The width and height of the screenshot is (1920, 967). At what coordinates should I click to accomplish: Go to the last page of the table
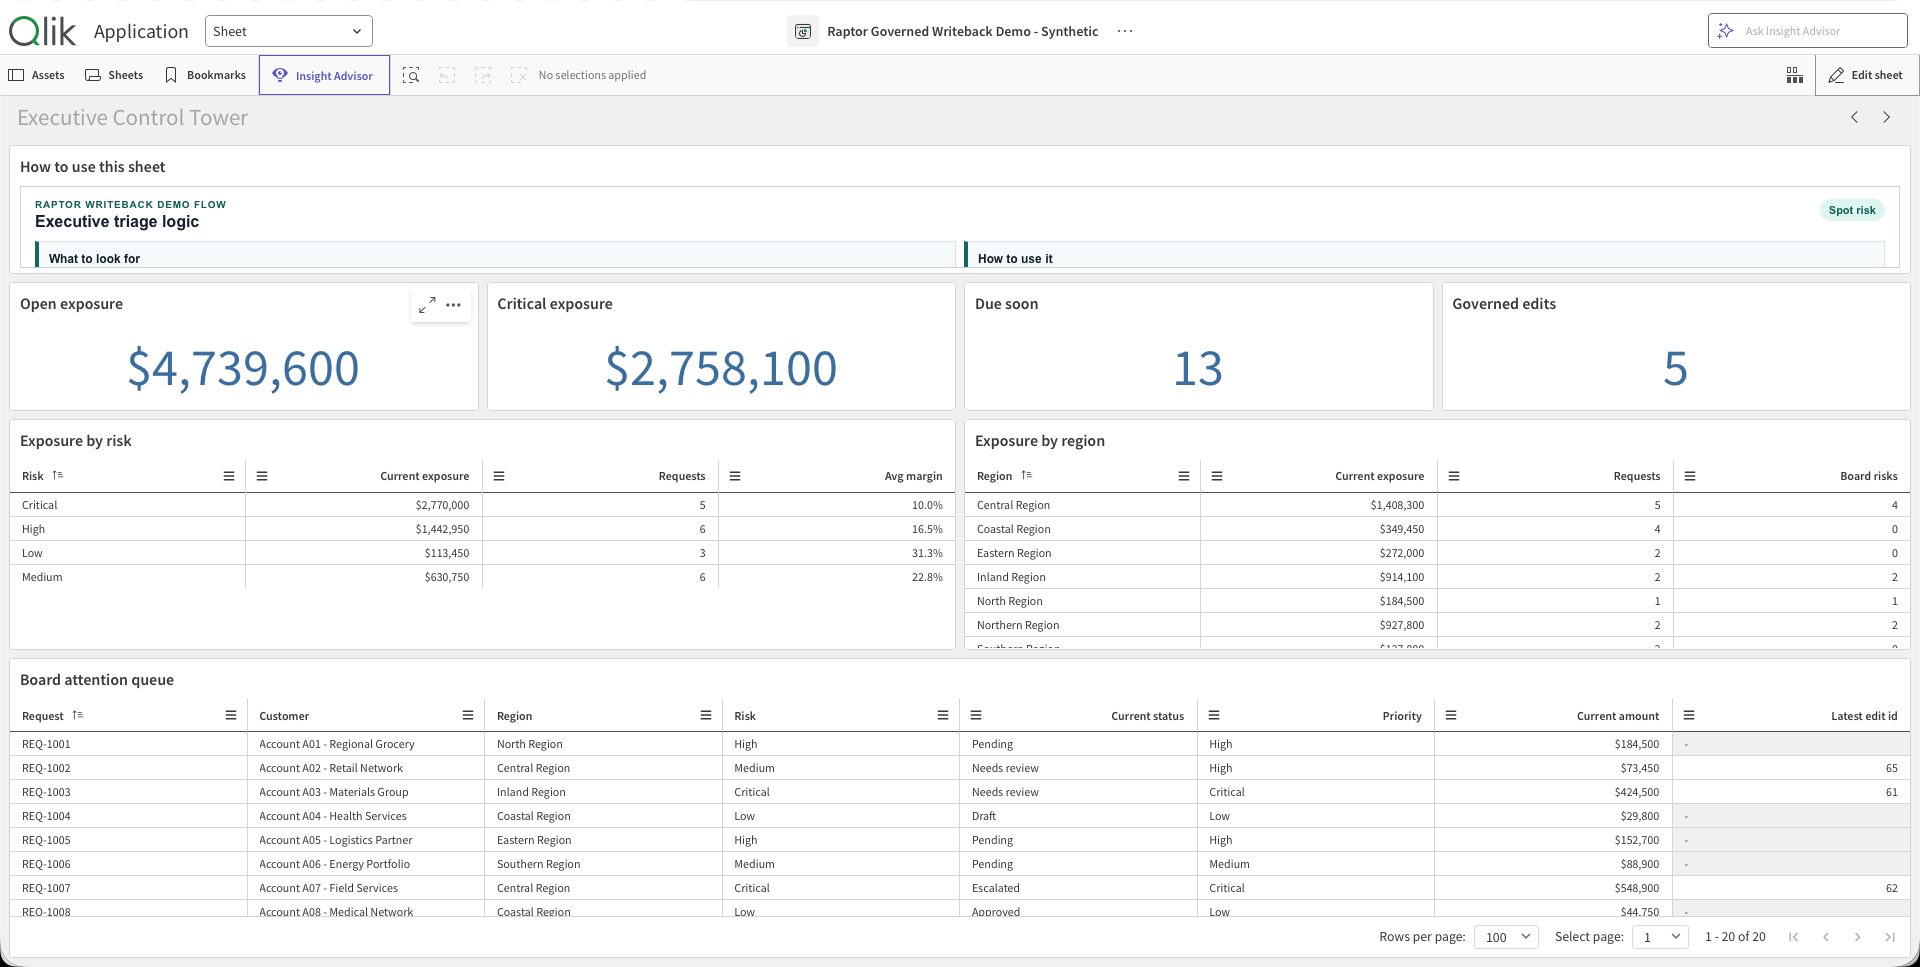[x=1890, y=937]
